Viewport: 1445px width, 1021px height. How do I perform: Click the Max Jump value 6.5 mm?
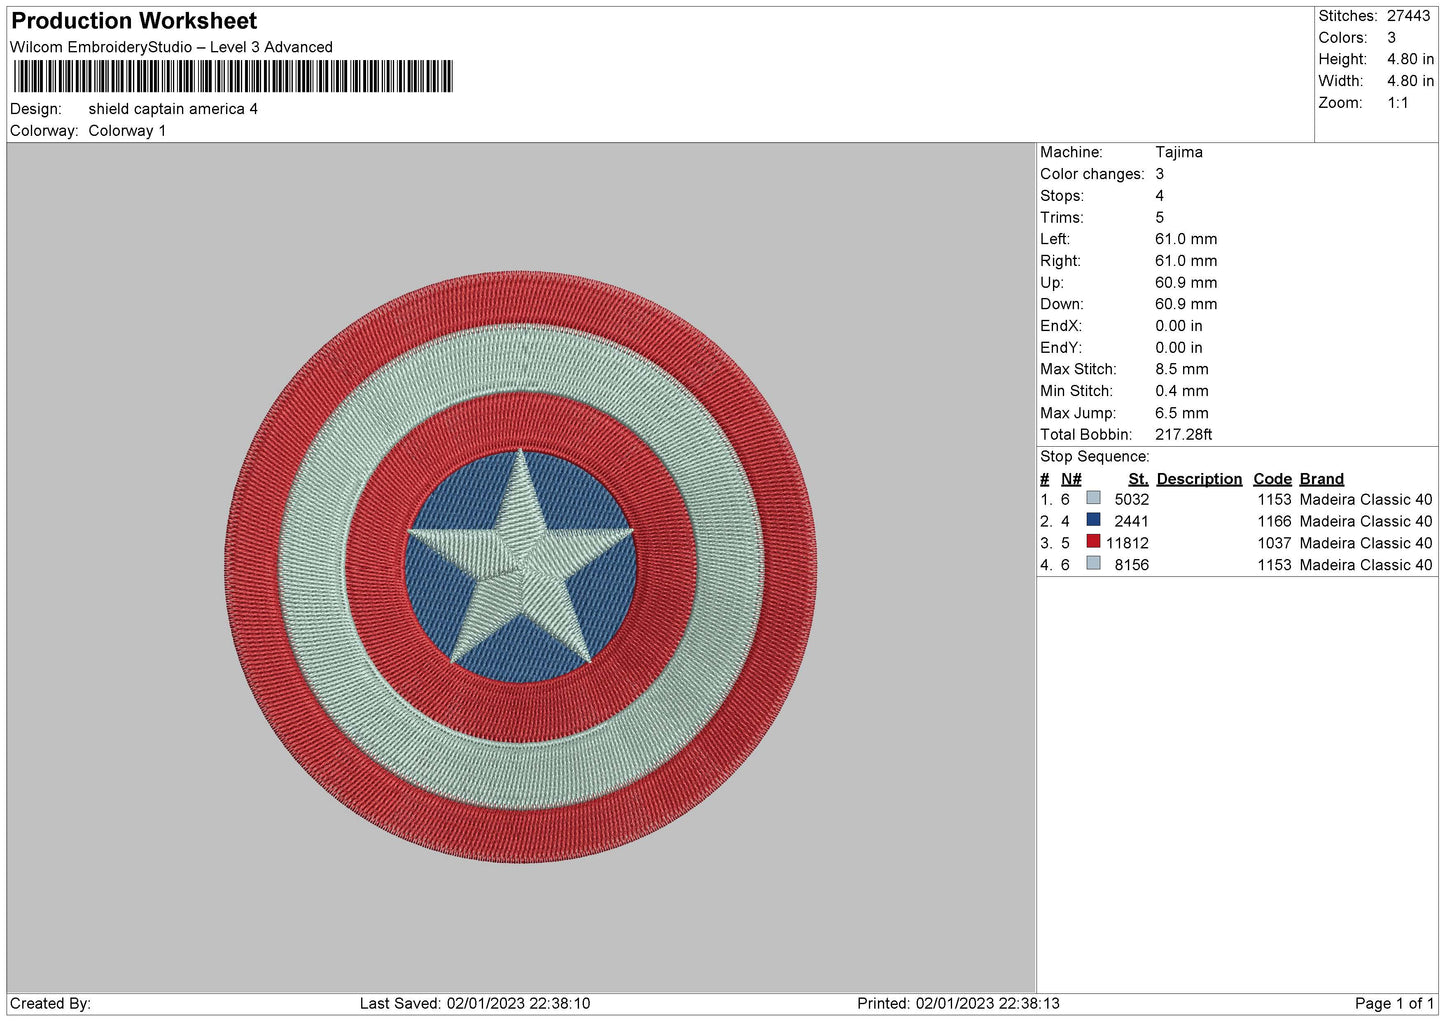click(x=1182, y=413)
